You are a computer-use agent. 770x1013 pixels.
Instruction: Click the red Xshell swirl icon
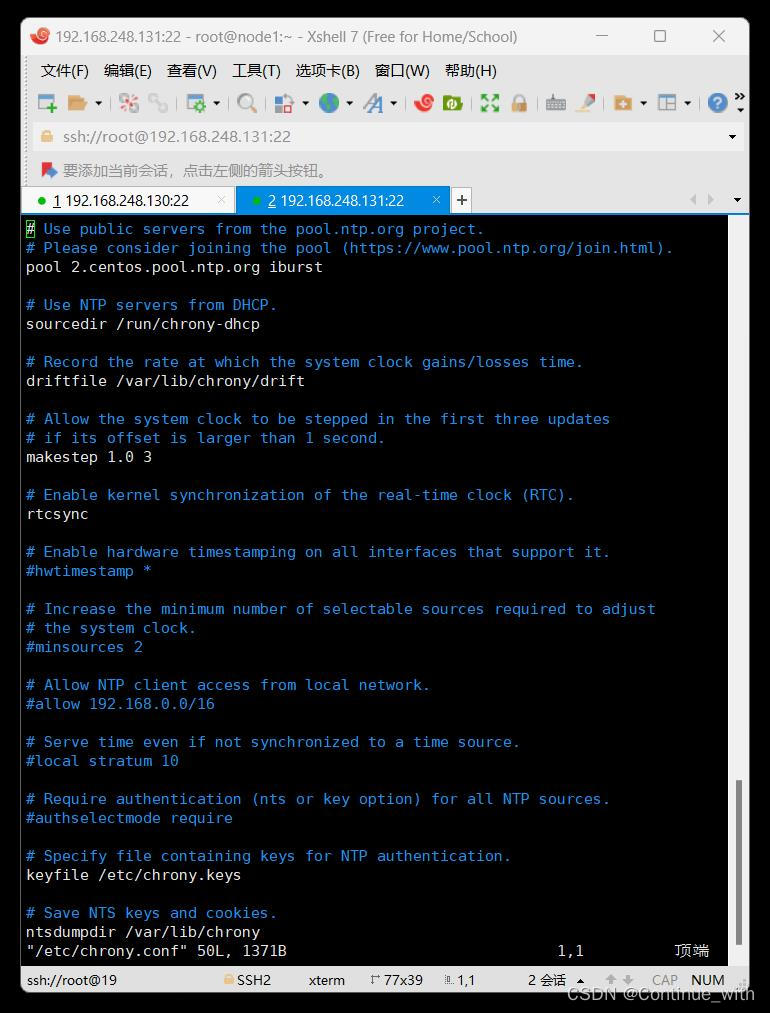click(x=423, y=103)
